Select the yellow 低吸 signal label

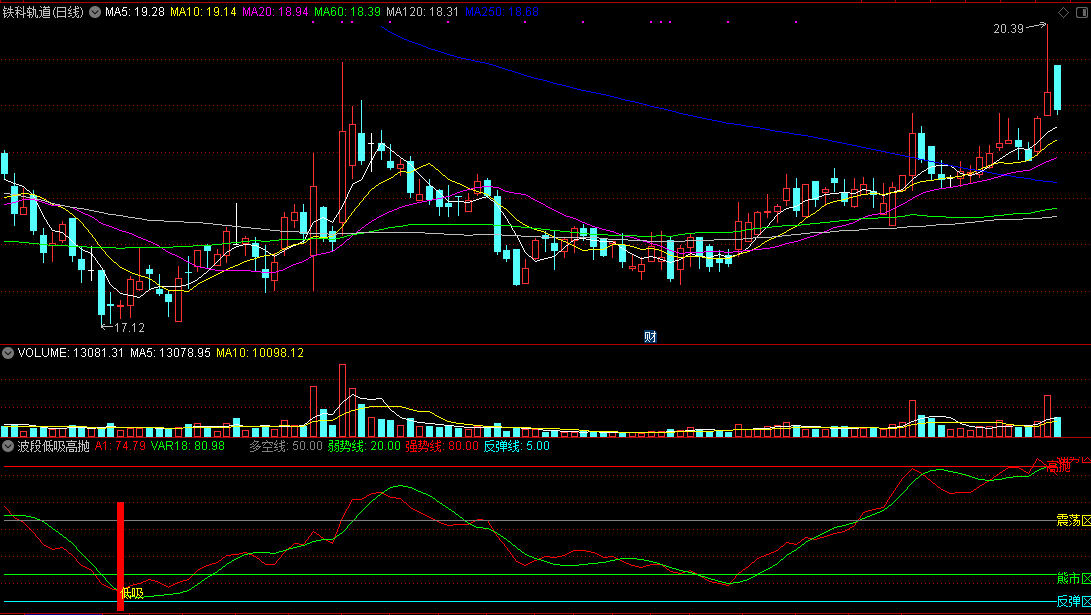tap(132, 593)
